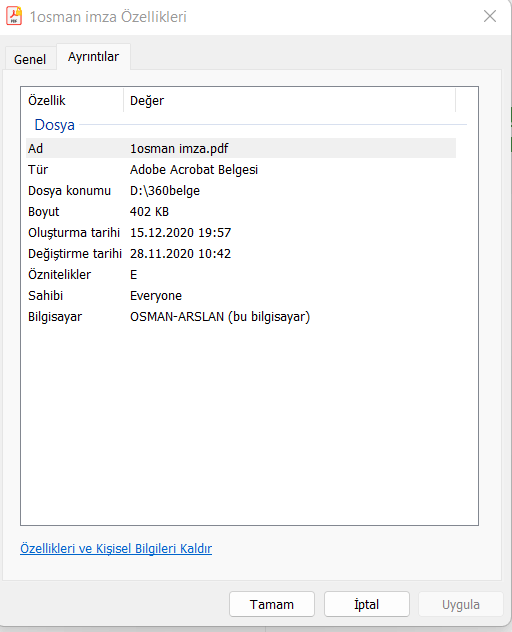
Task: Click the Boyut 402 KB row
Action: 241,212
